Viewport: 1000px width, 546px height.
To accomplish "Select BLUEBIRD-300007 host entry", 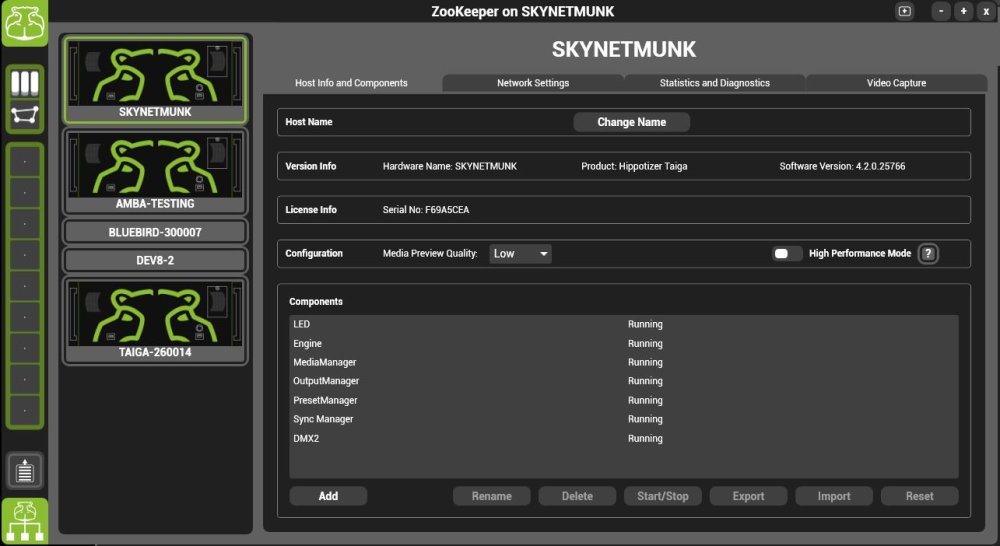I will click(x=155, y=232).
